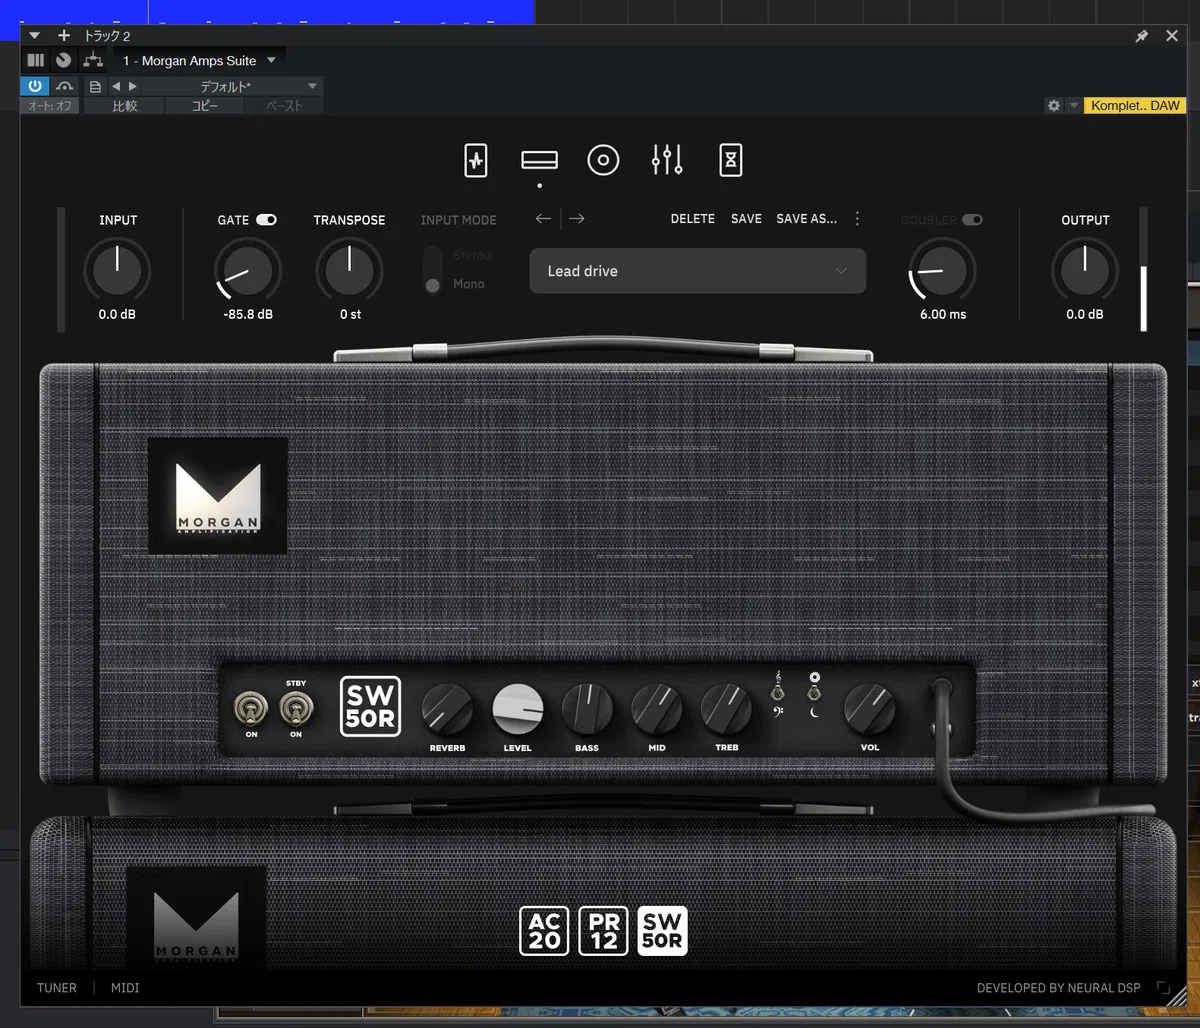
Task: Flip the STBY standby toggle switch
Action: [296, 710]
